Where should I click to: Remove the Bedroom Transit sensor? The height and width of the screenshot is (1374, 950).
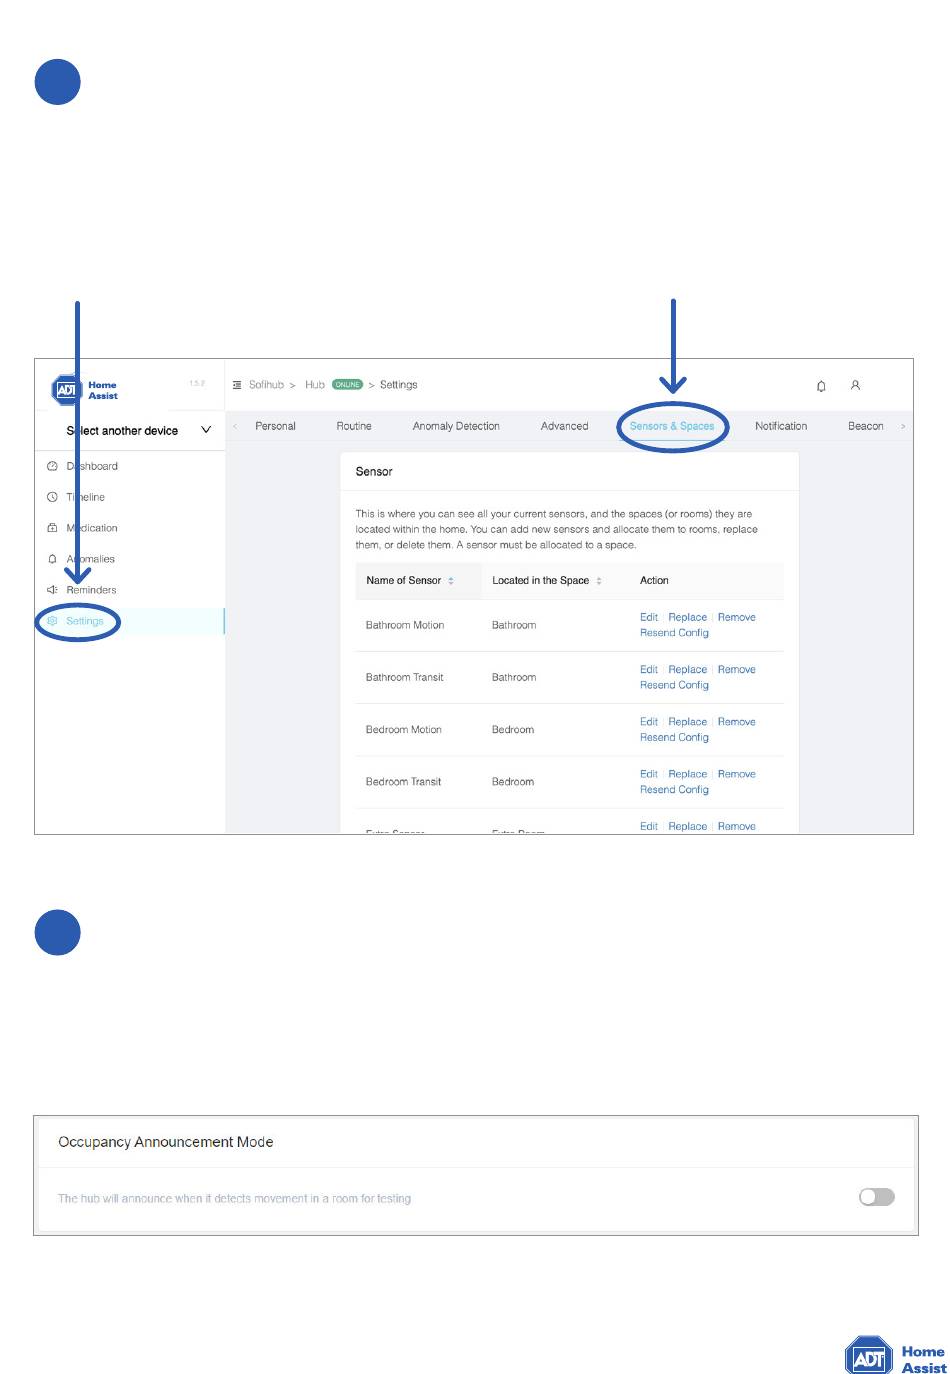coord(737,774)
